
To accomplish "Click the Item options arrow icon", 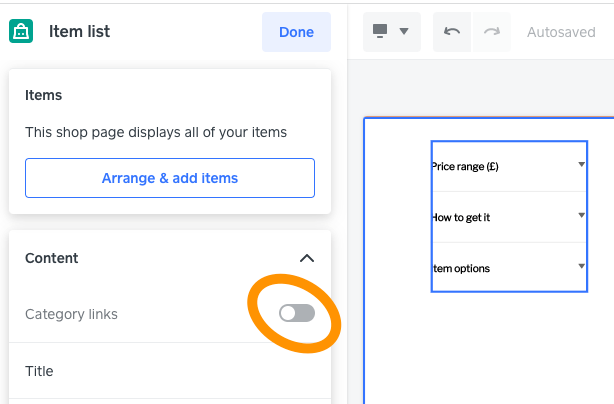I will click(x=581, y=267).
